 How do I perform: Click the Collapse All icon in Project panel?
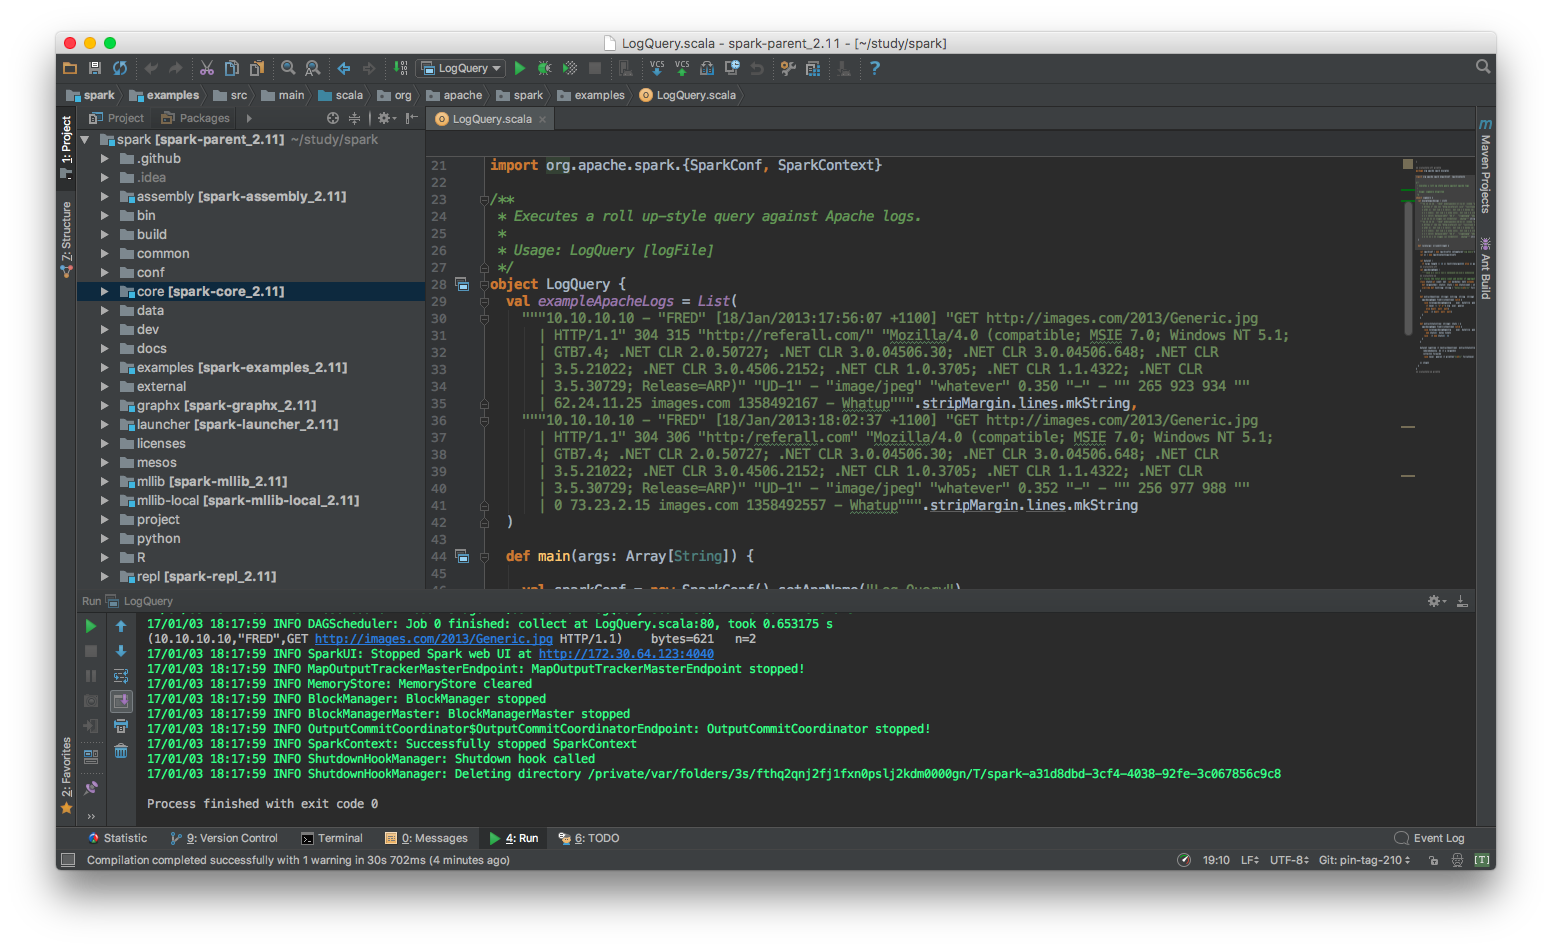click(354, 118)
